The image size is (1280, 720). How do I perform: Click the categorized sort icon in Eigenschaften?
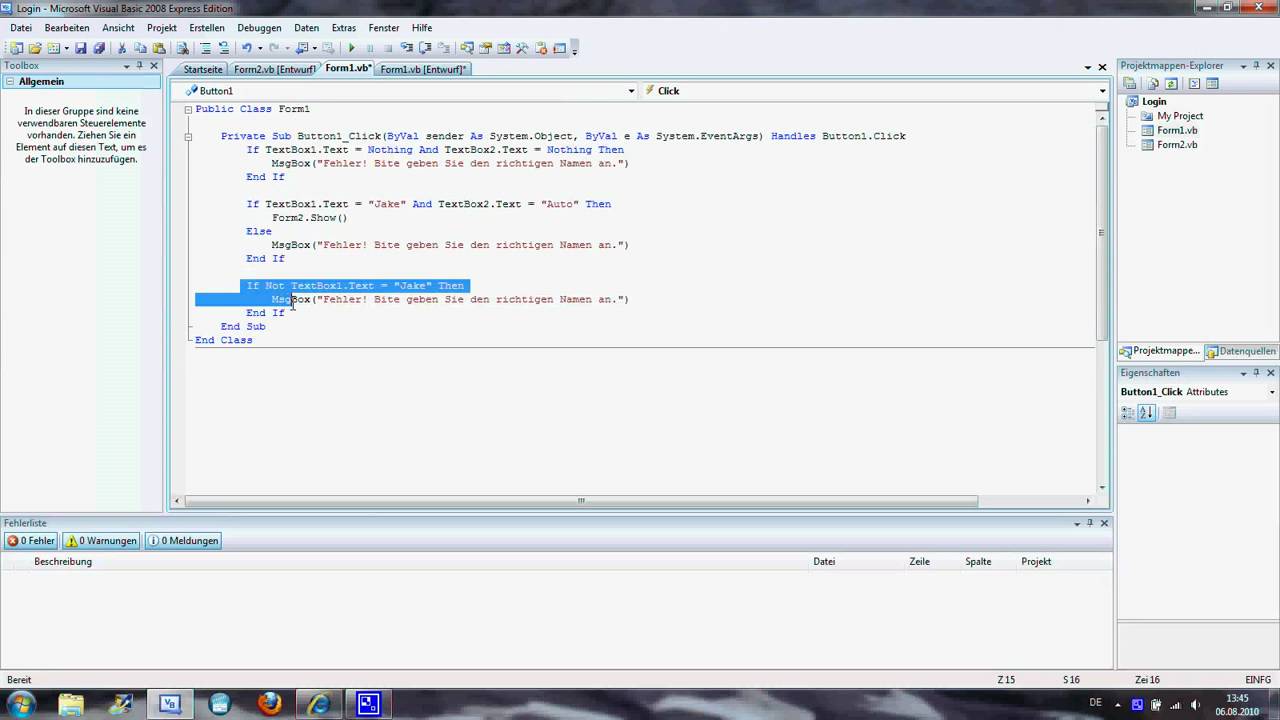[x=1128, y=413]
